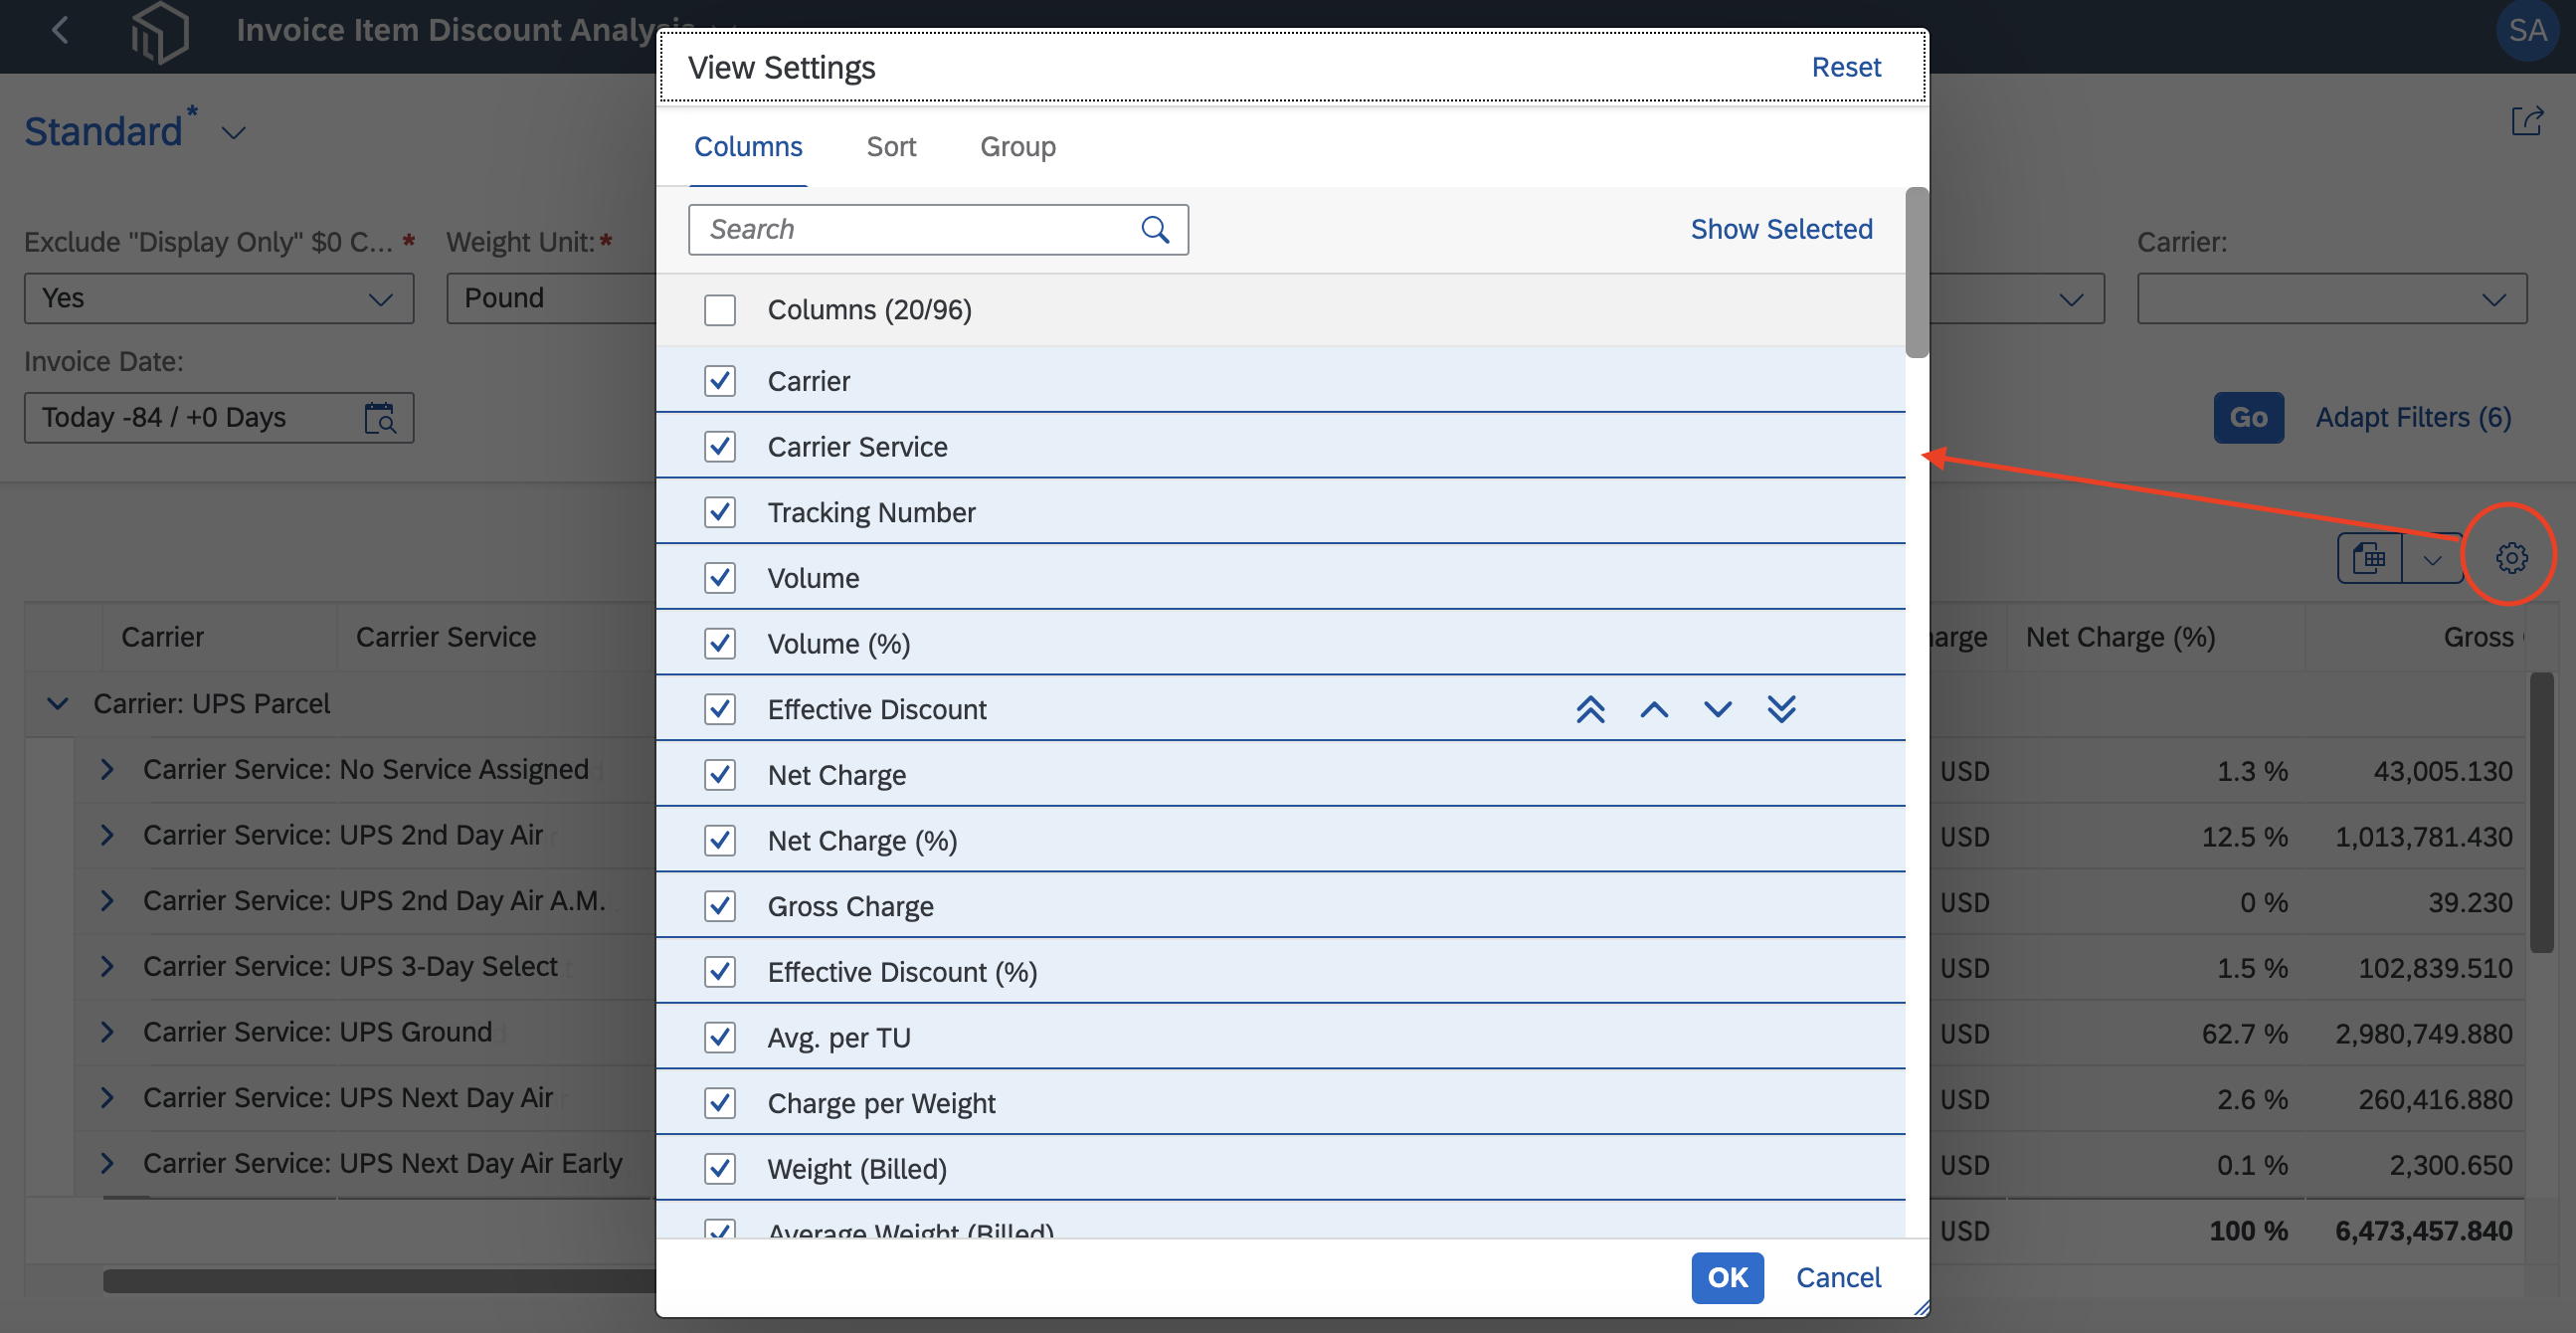This screenshot has width=2576, height=1333.
Task: Click the back navigation arrow
Action: click(60, 30)
